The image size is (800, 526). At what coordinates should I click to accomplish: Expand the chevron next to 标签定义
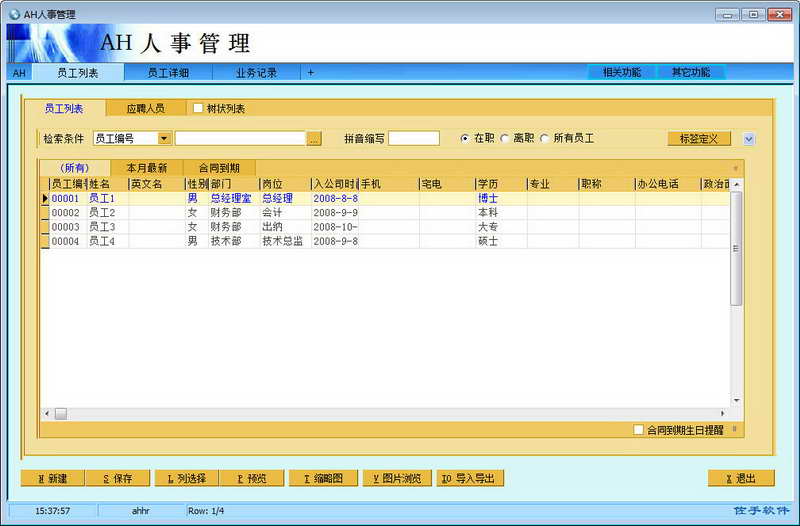[749, 139]
